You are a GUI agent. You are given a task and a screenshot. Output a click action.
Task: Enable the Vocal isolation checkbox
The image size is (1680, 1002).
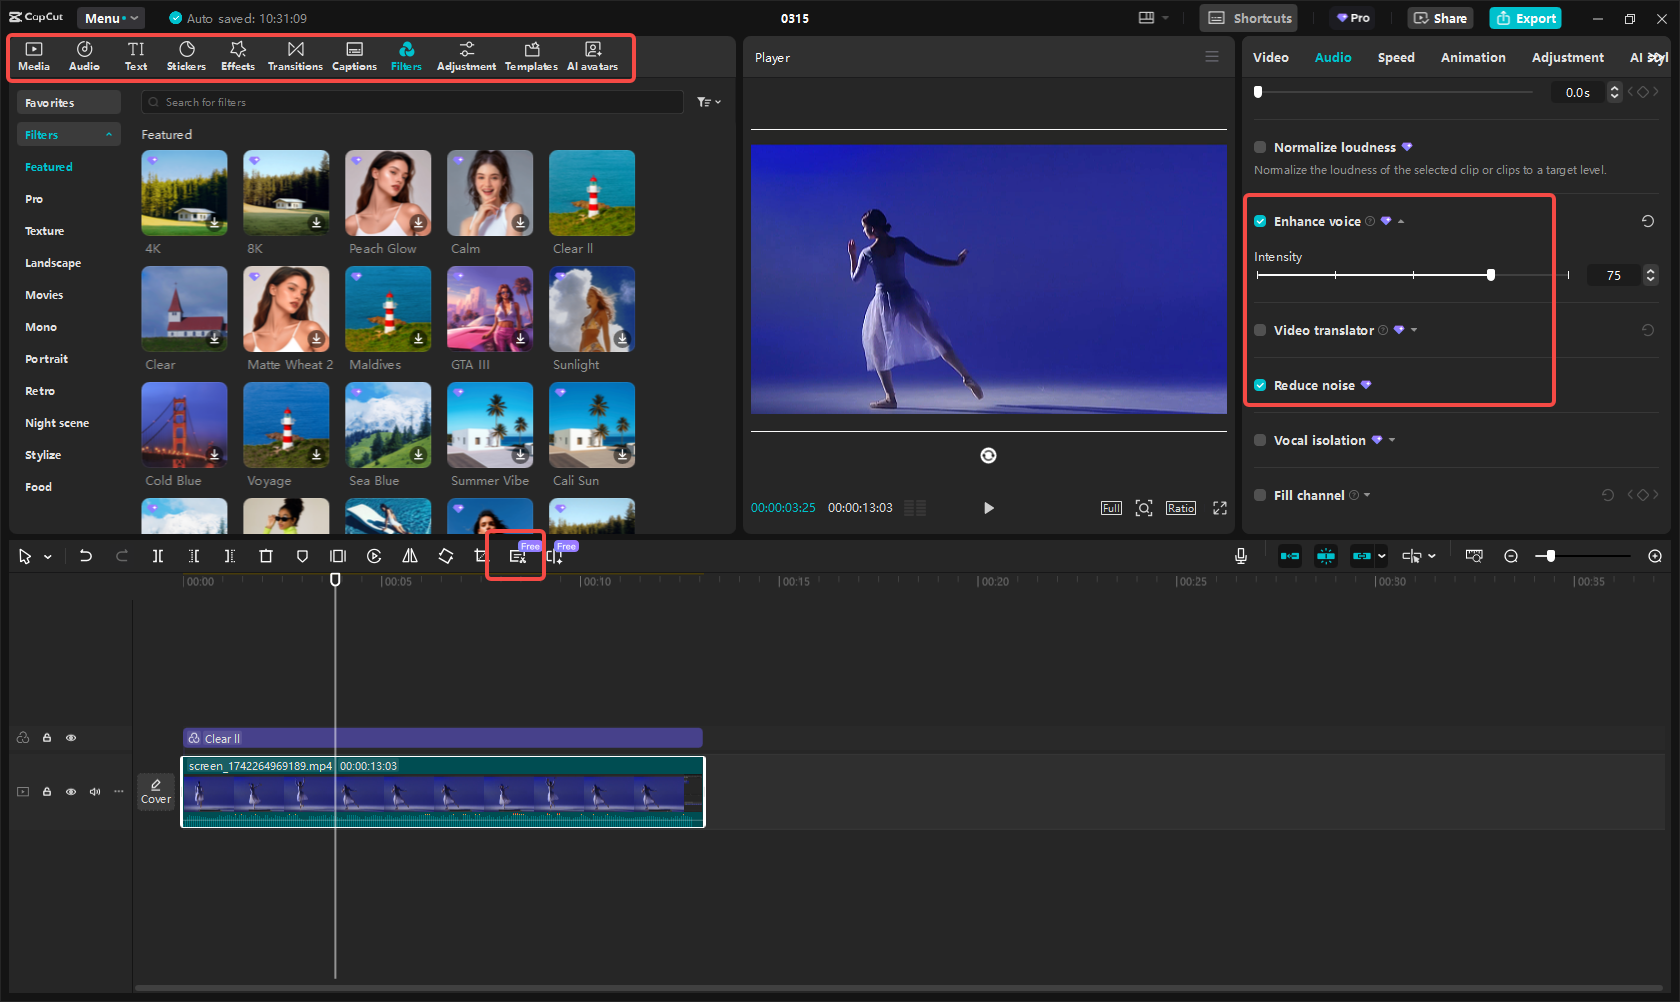tap(1260, 440)
